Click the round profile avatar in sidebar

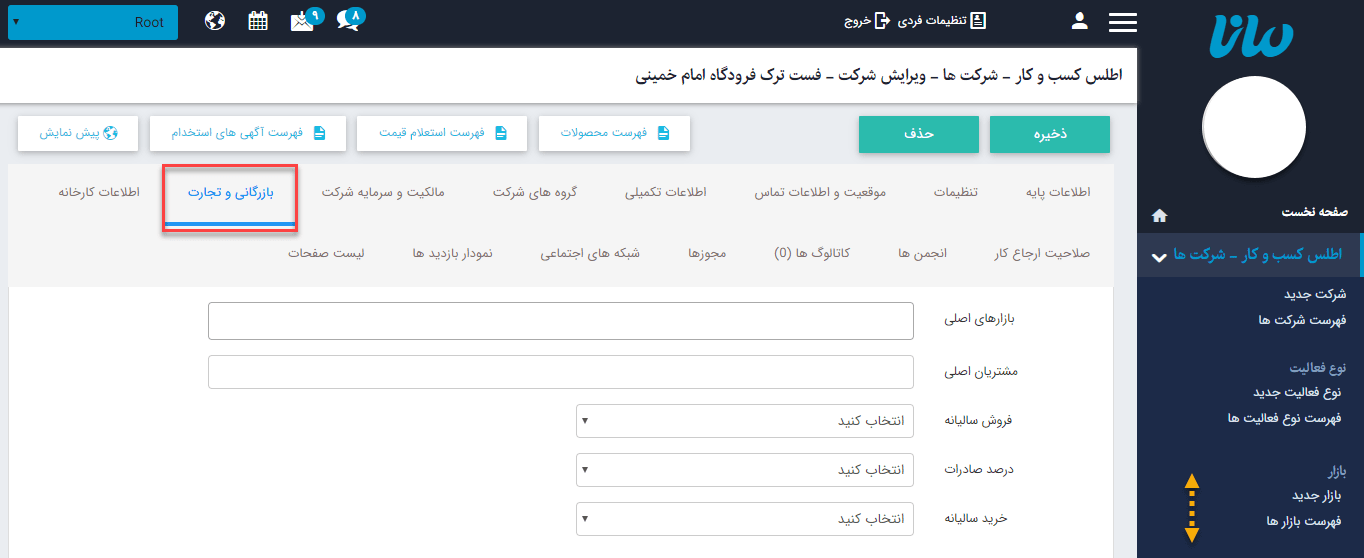[x=1254, y=128]
